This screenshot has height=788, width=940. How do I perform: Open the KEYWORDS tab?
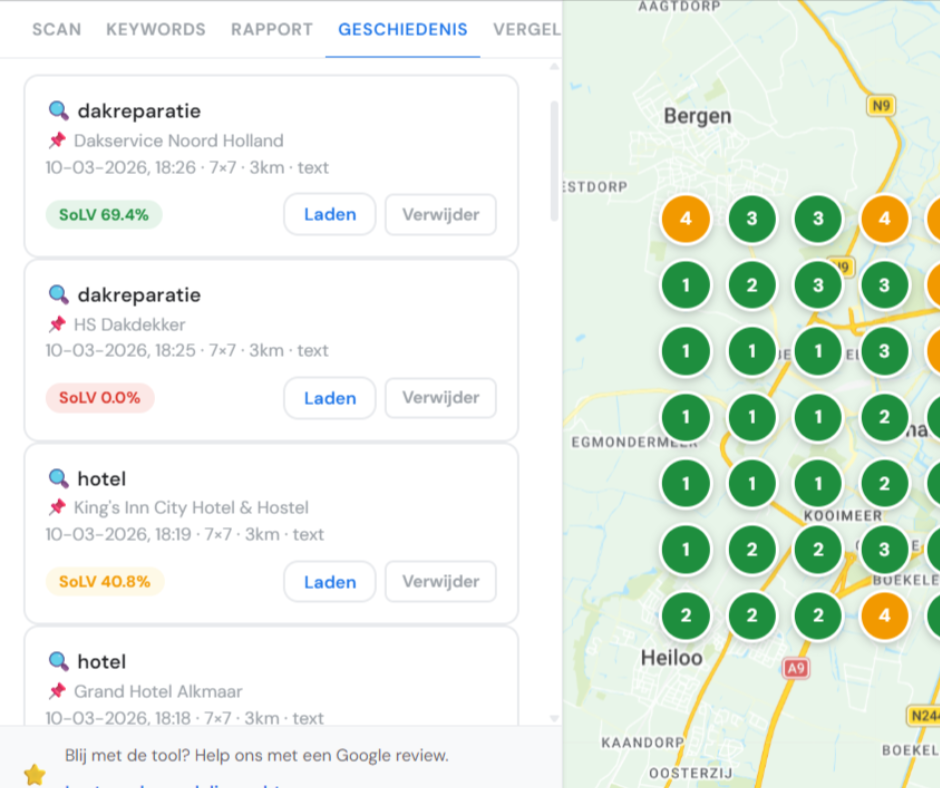coord(156,29)
